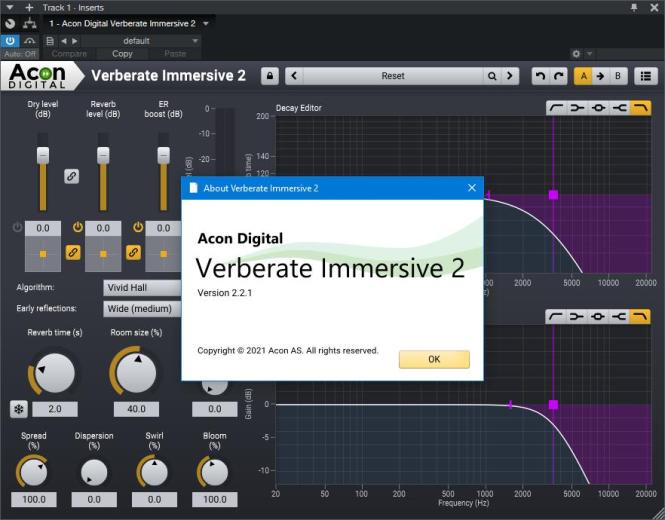Select B settings slot
Viewport: 665px width, 520px height.
pyautogui.click(x=618, y=76)
